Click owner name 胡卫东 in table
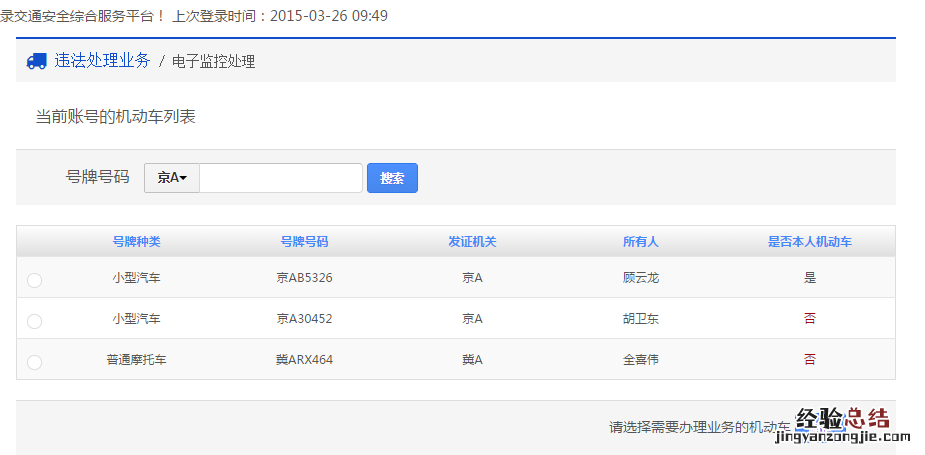 pos(640,319)
